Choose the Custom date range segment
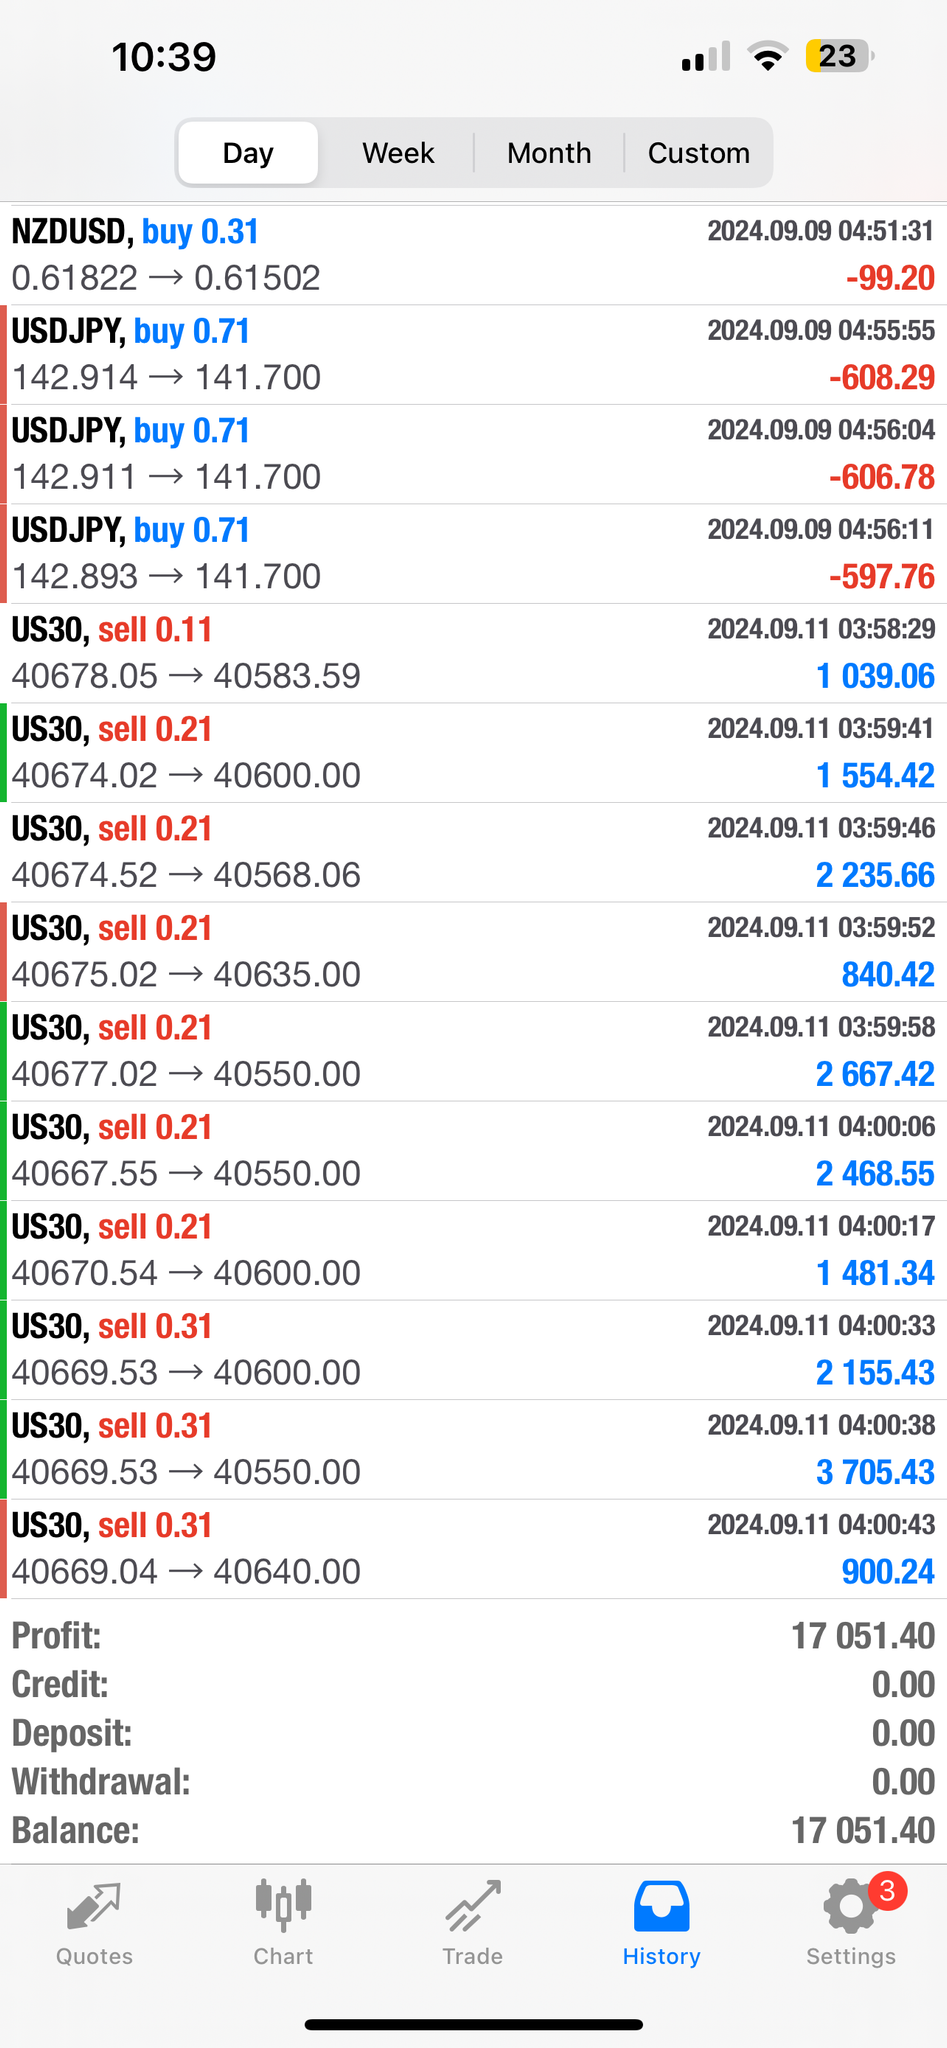947x2048 pixels. point(698,153)
